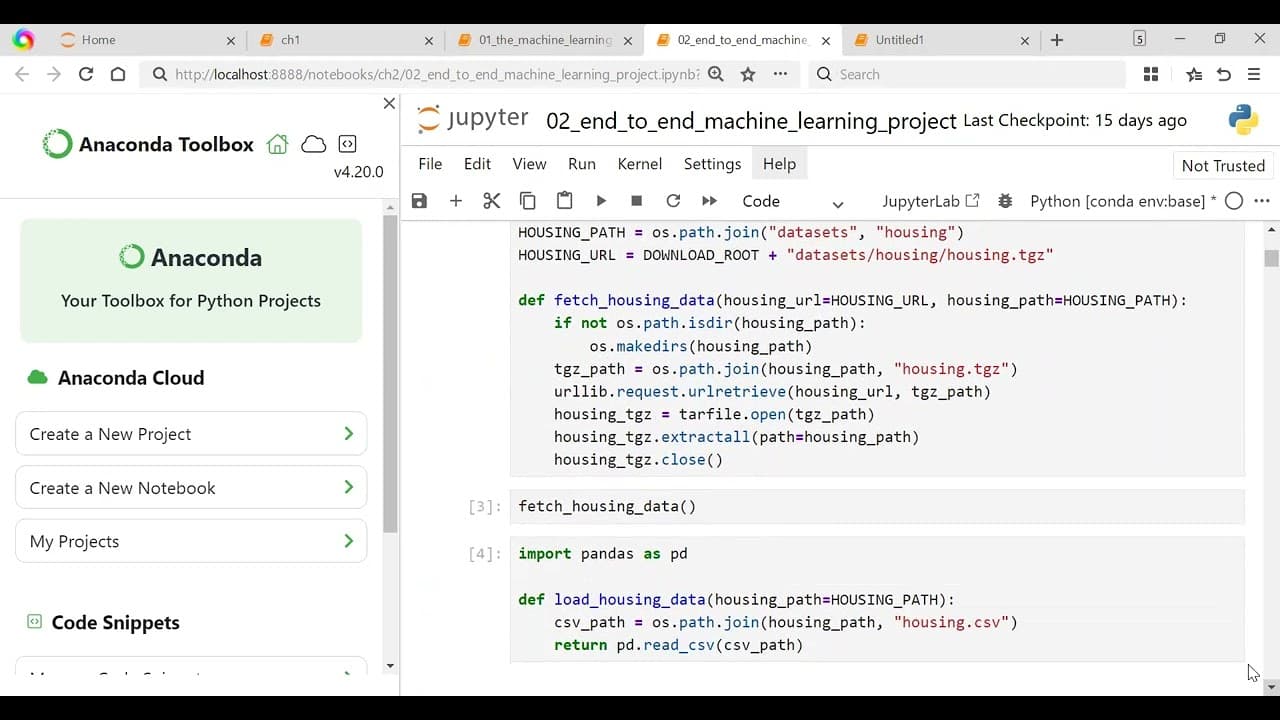This screenshot has width=1280, height=720.
Task: Switch kernel via Python [conda env:base]
Action: point(1123,201)
